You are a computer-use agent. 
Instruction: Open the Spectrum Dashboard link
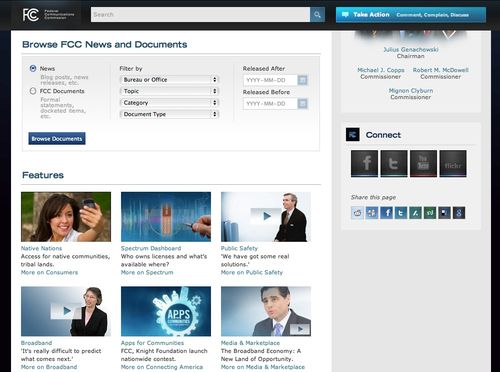[151, 248]
